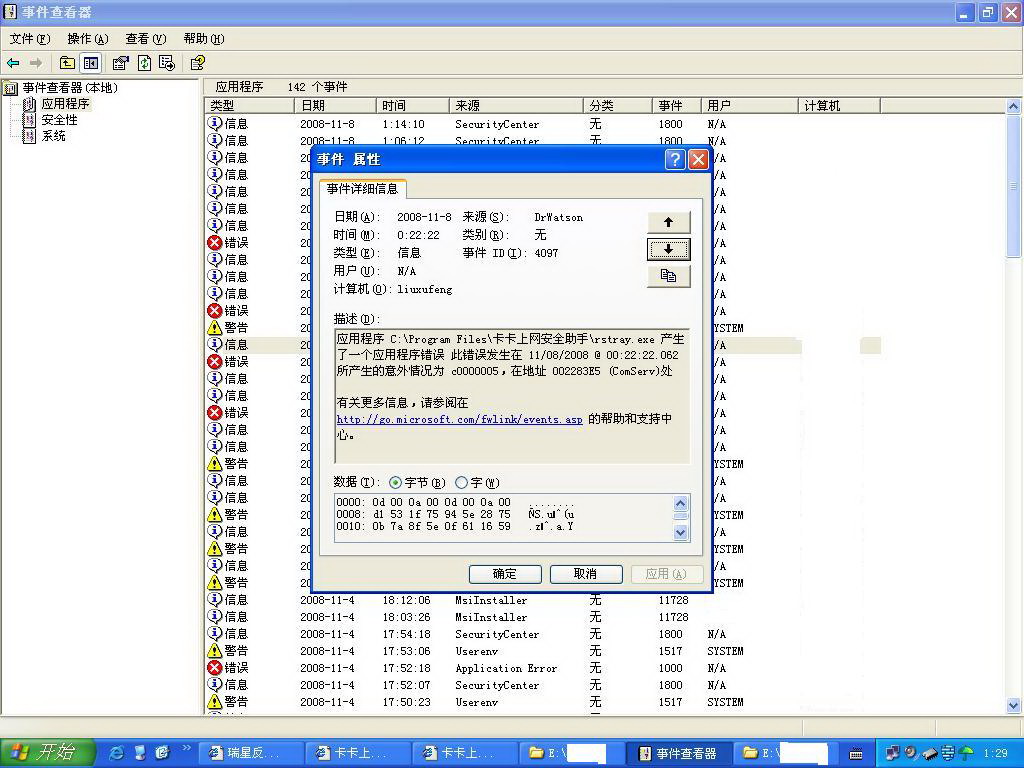The image size is (1024, 768).
Task: Open the 开始 Start menu
Action: 47,753
